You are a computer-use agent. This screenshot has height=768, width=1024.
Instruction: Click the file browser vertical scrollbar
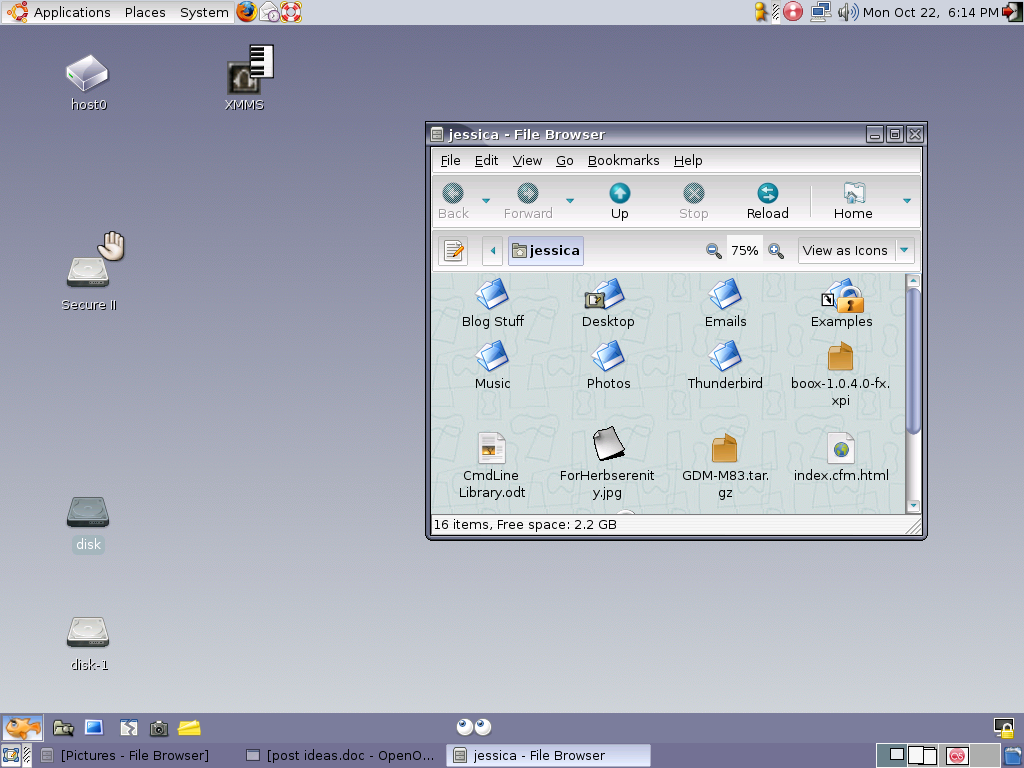tap(912, 360)
